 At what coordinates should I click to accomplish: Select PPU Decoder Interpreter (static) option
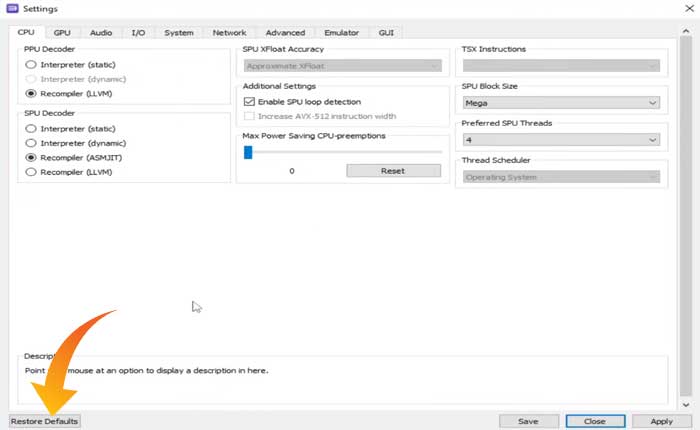tap(32, 65)
